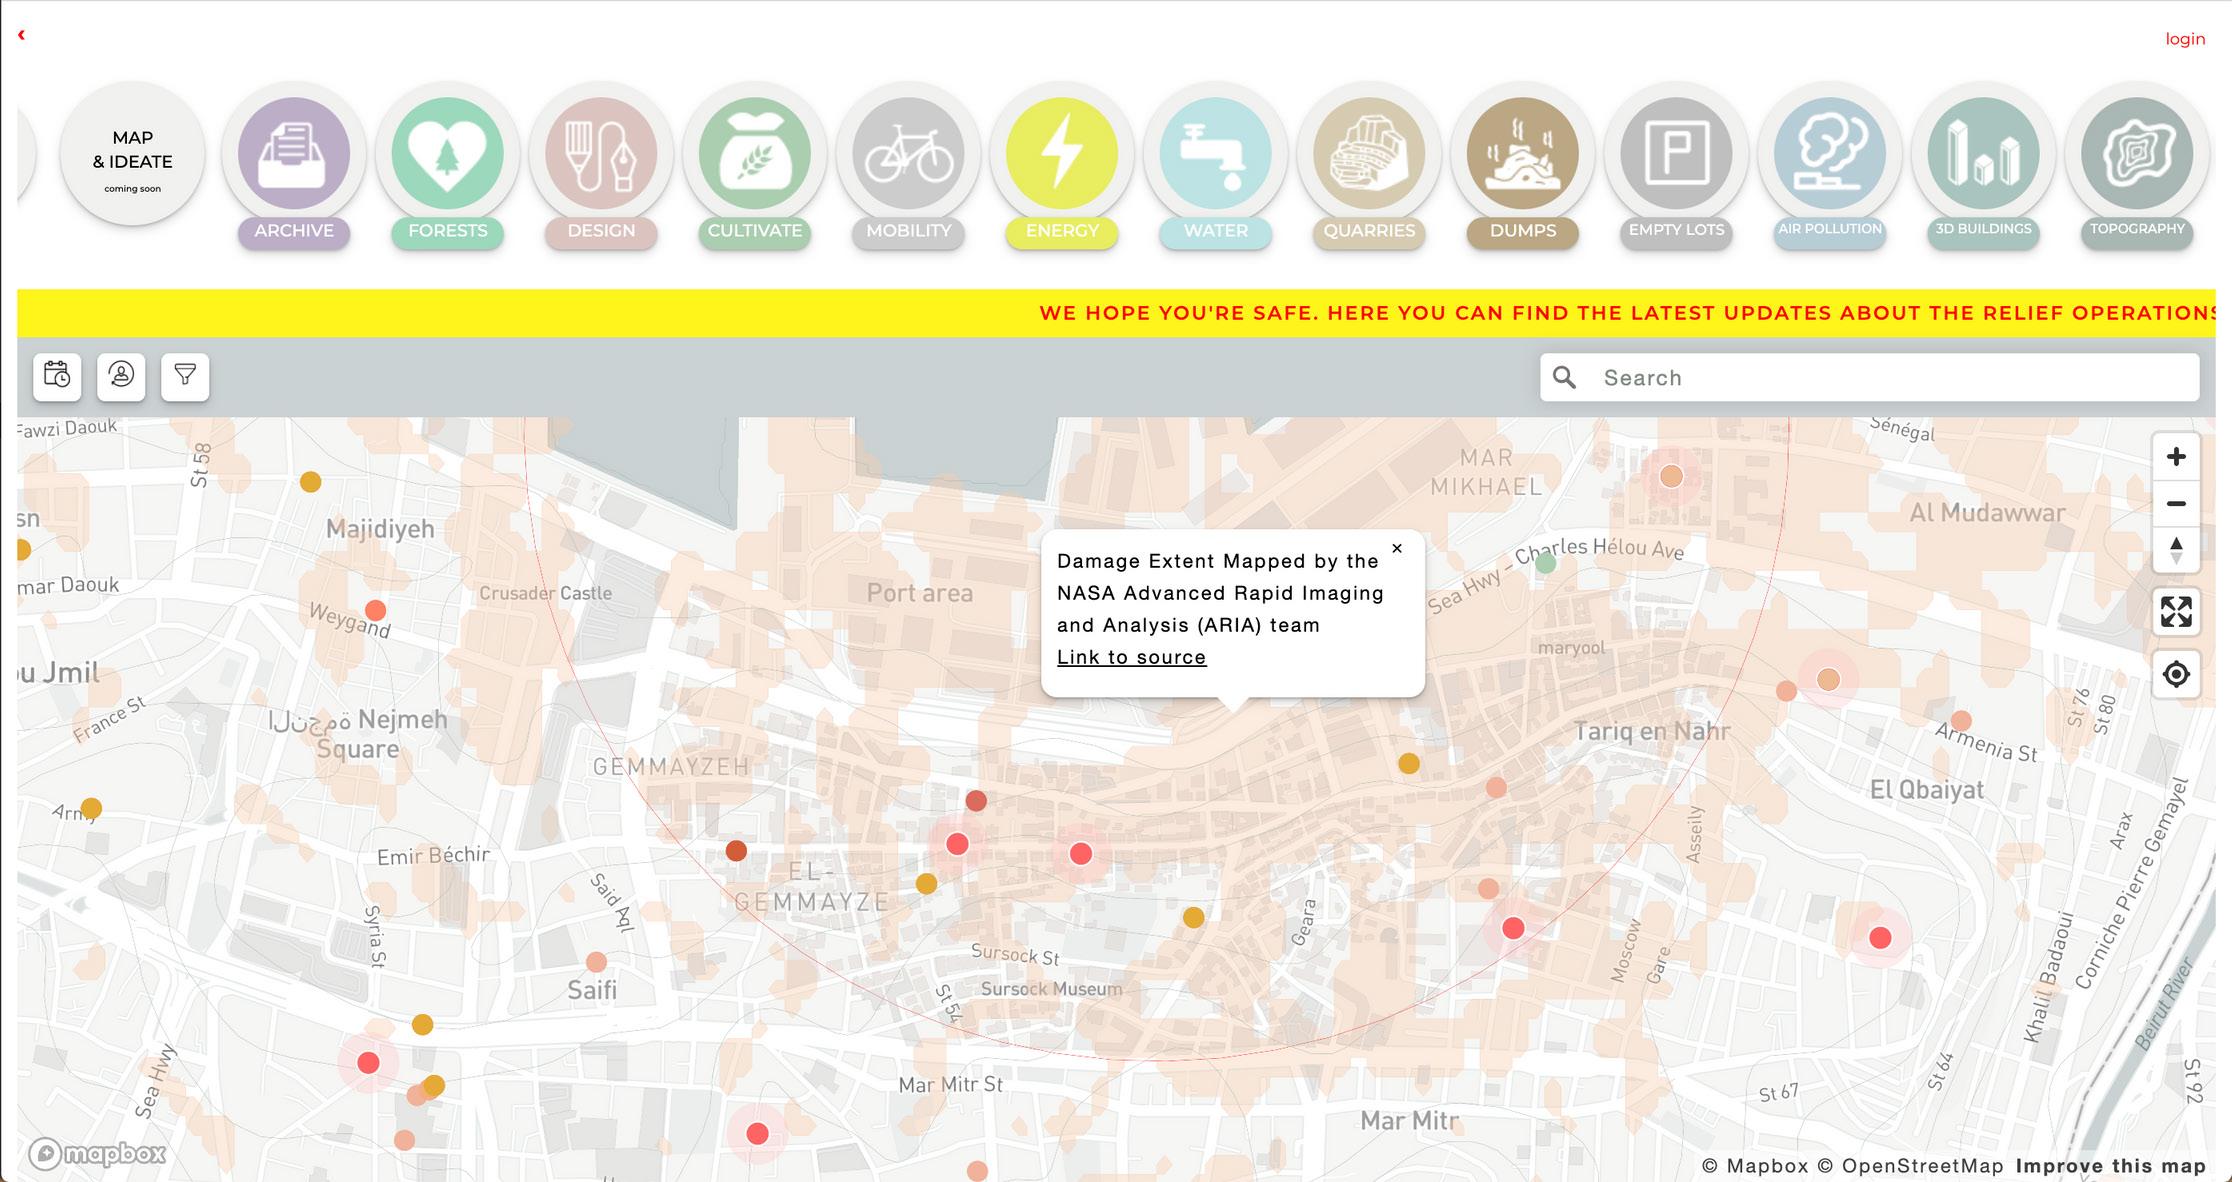
Task: Click the login link
Action: coord(2184,39)
